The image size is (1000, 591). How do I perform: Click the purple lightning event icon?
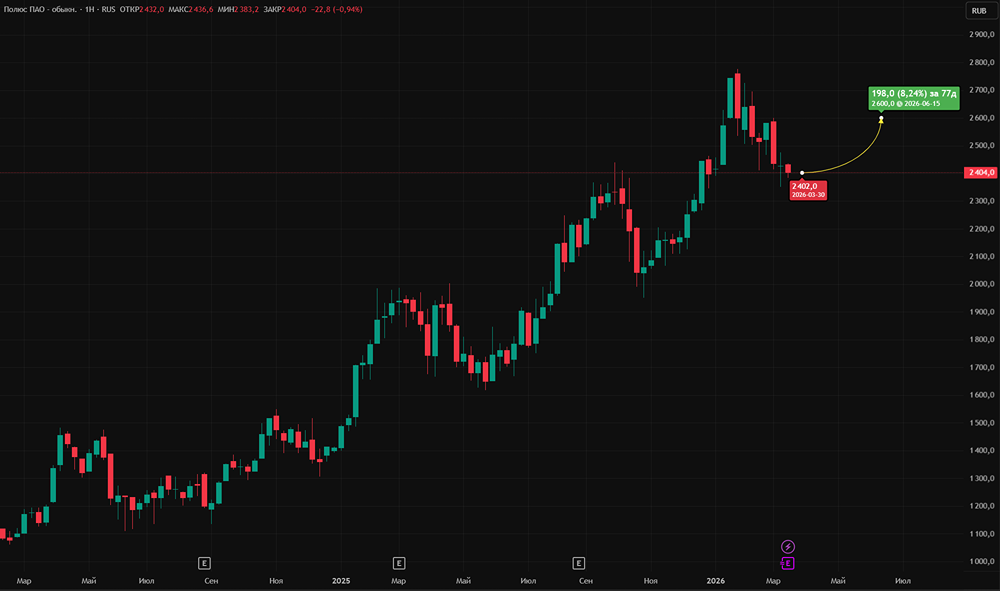[x=788, y=546]
